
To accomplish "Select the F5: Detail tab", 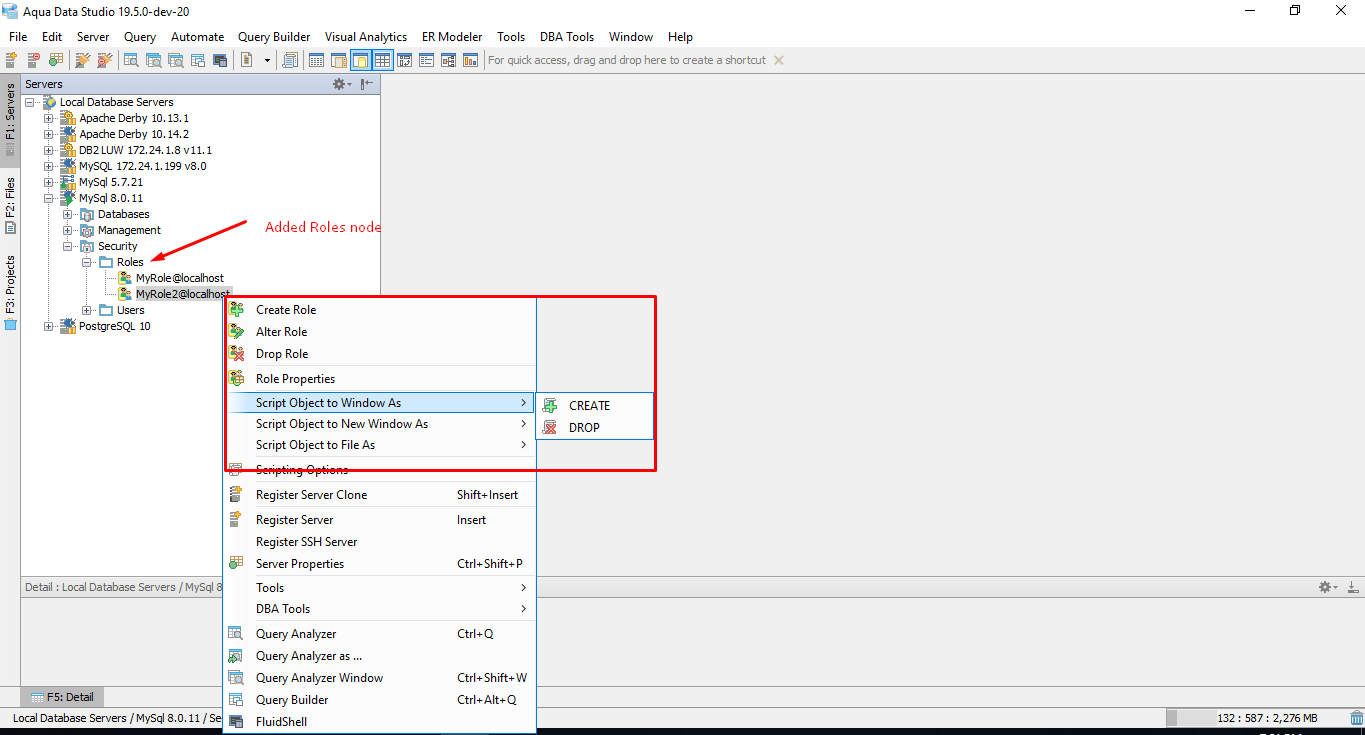I will click(62, 697).
